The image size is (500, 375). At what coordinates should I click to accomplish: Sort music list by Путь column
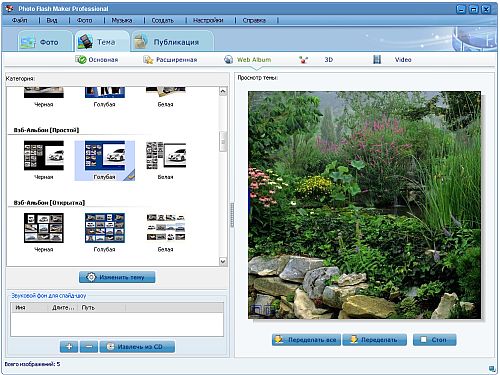coord(102,307)
